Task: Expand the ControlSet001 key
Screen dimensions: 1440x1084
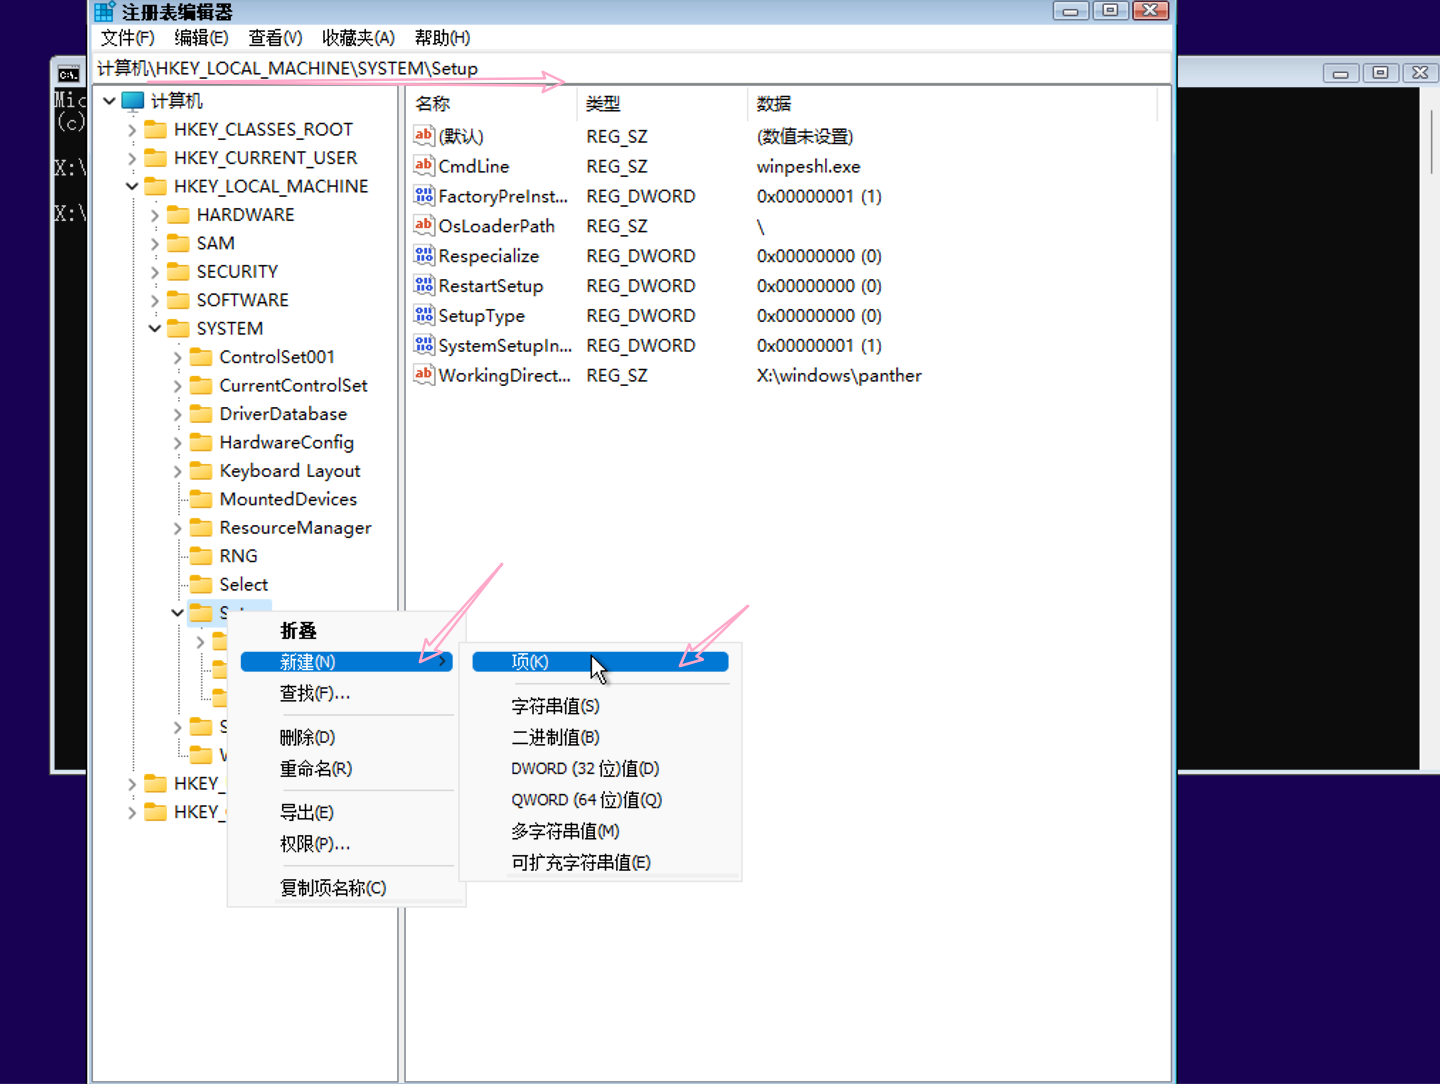Action: coord(178,357)
